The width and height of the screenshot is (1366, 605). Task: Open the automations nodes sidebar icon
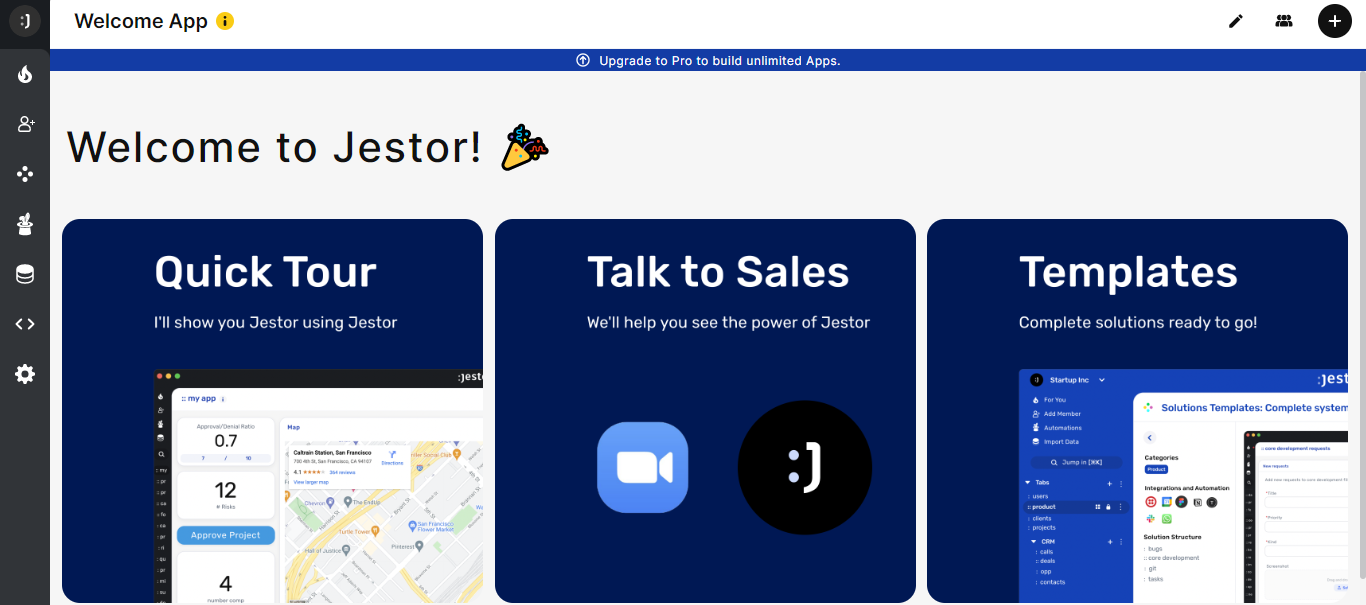click(x=25, y=174)
